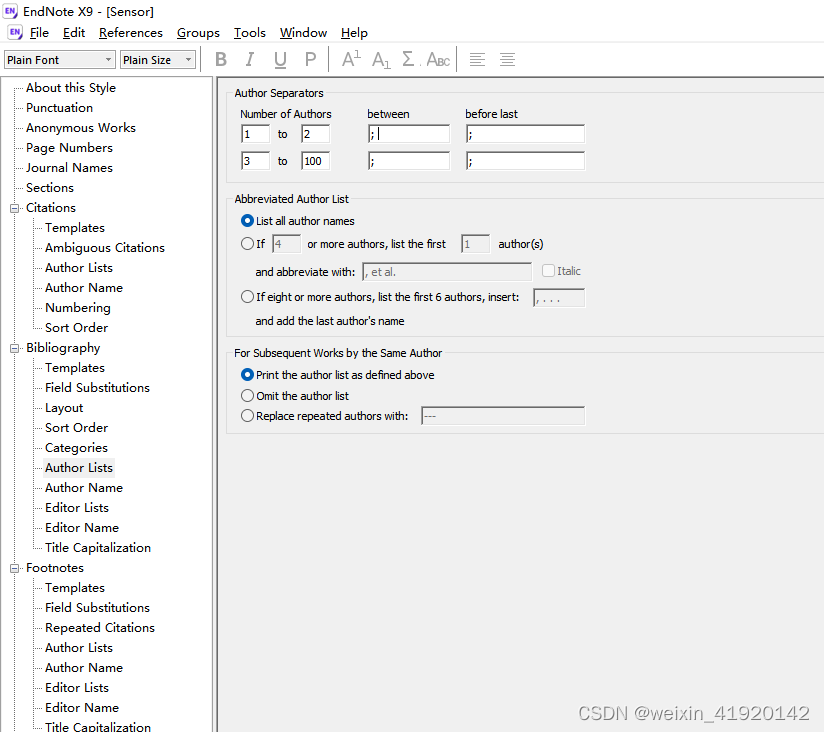This screenshot has height=732, width=824.
Task: Open Categories under Bibliography
Action: pos(76,448)
